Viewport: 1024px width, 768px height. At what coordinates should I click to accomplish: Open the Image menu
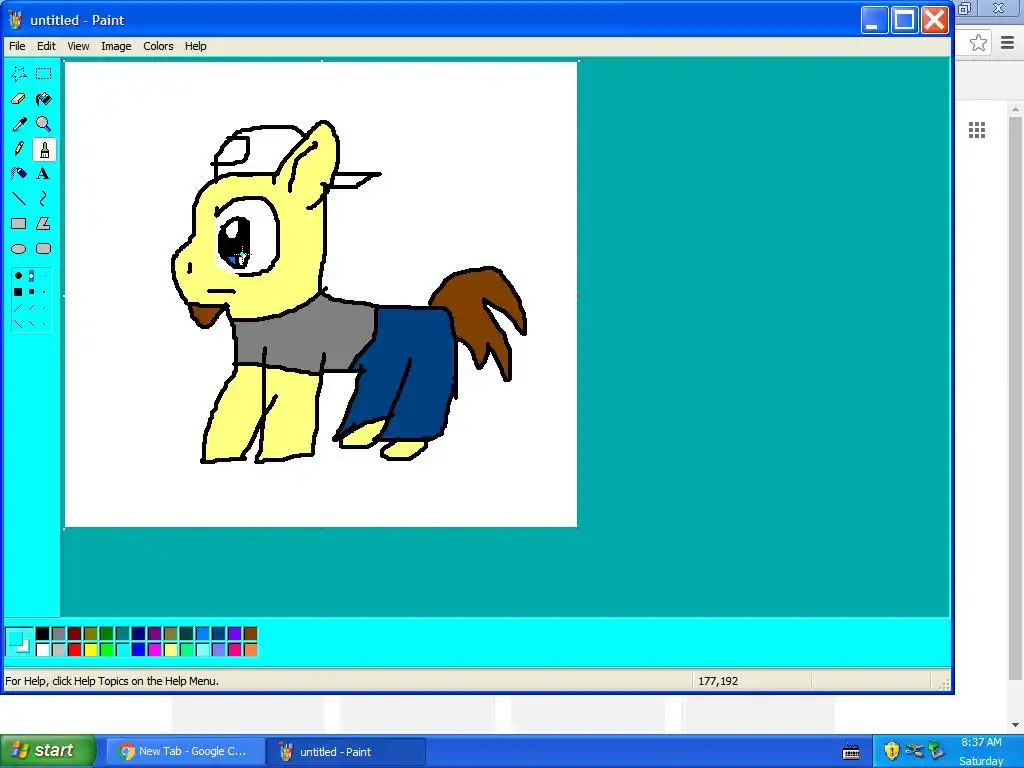(116, 46)
